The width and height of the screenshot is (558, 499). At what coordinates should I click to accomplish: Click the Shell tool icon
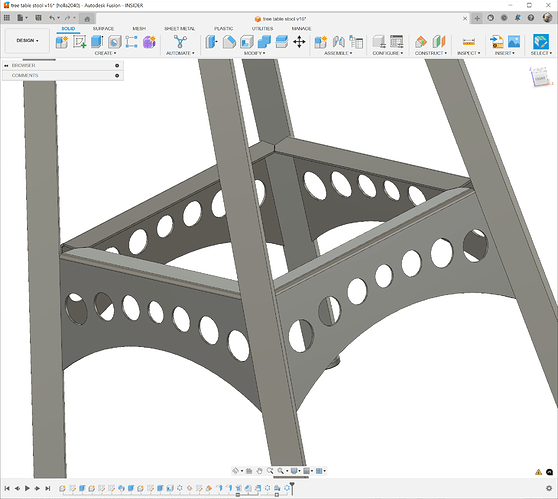[247, 42]
